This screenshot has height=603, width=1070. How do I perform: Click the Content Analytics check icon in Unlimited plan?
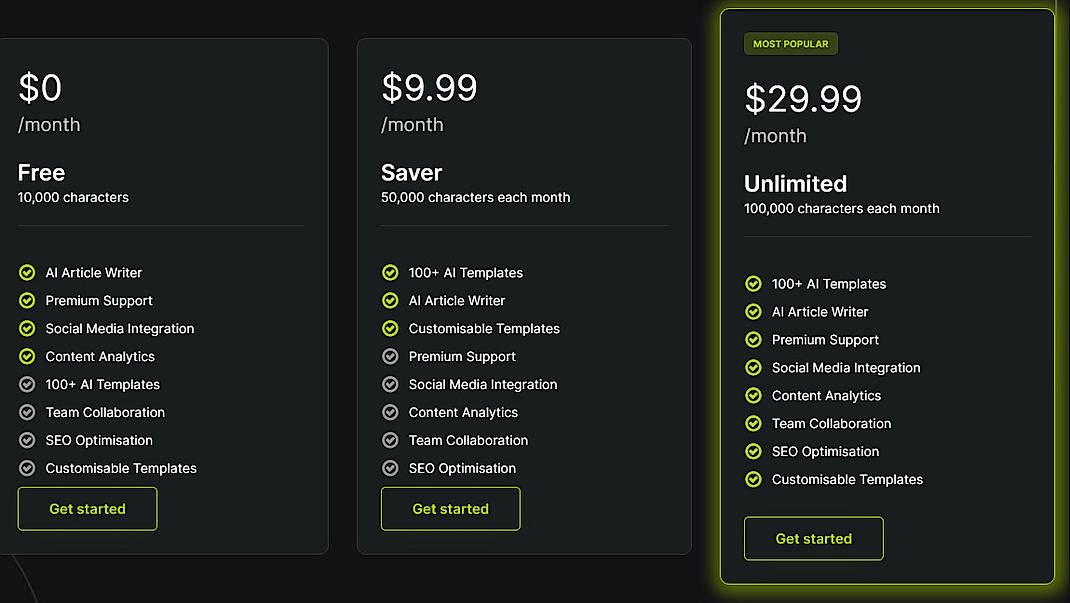(753, 395)
